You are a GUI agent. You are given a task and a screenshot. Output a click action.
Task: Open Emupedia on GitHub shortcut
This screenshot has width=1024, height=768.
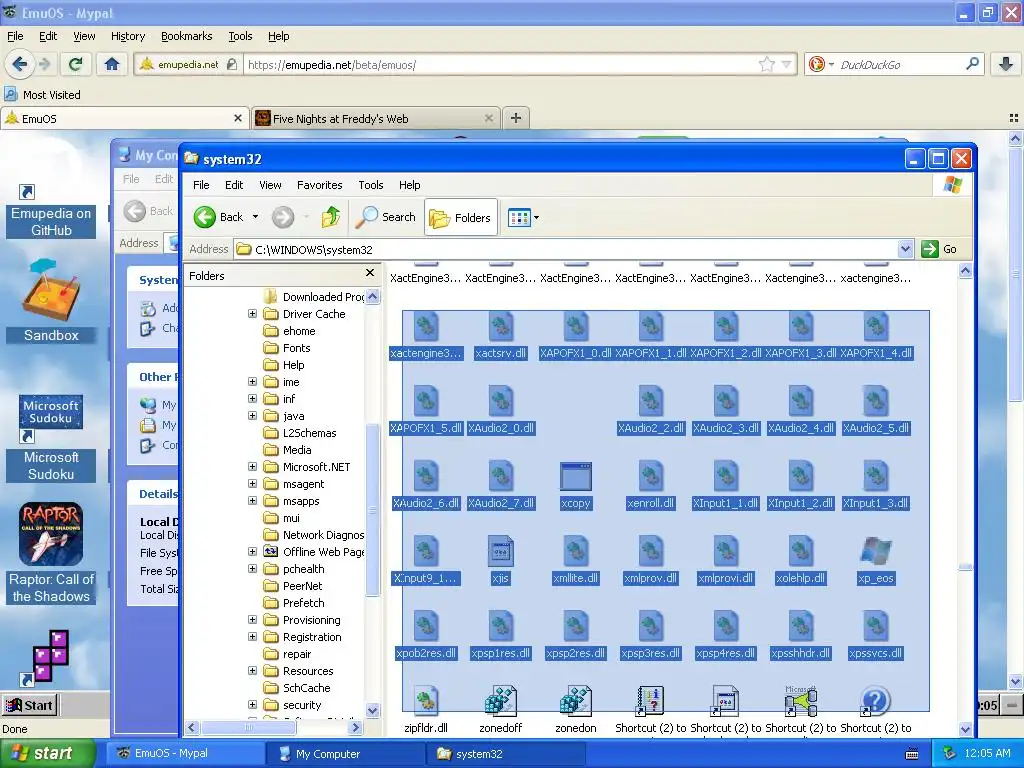pyautogui.click(x=51, y=210)
